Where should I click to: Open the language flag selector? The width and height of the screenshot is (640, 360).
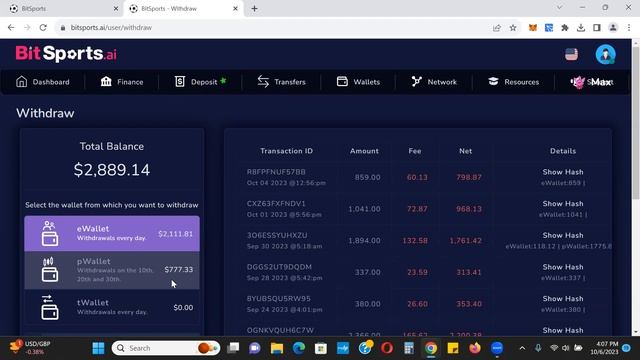(571, 54)
